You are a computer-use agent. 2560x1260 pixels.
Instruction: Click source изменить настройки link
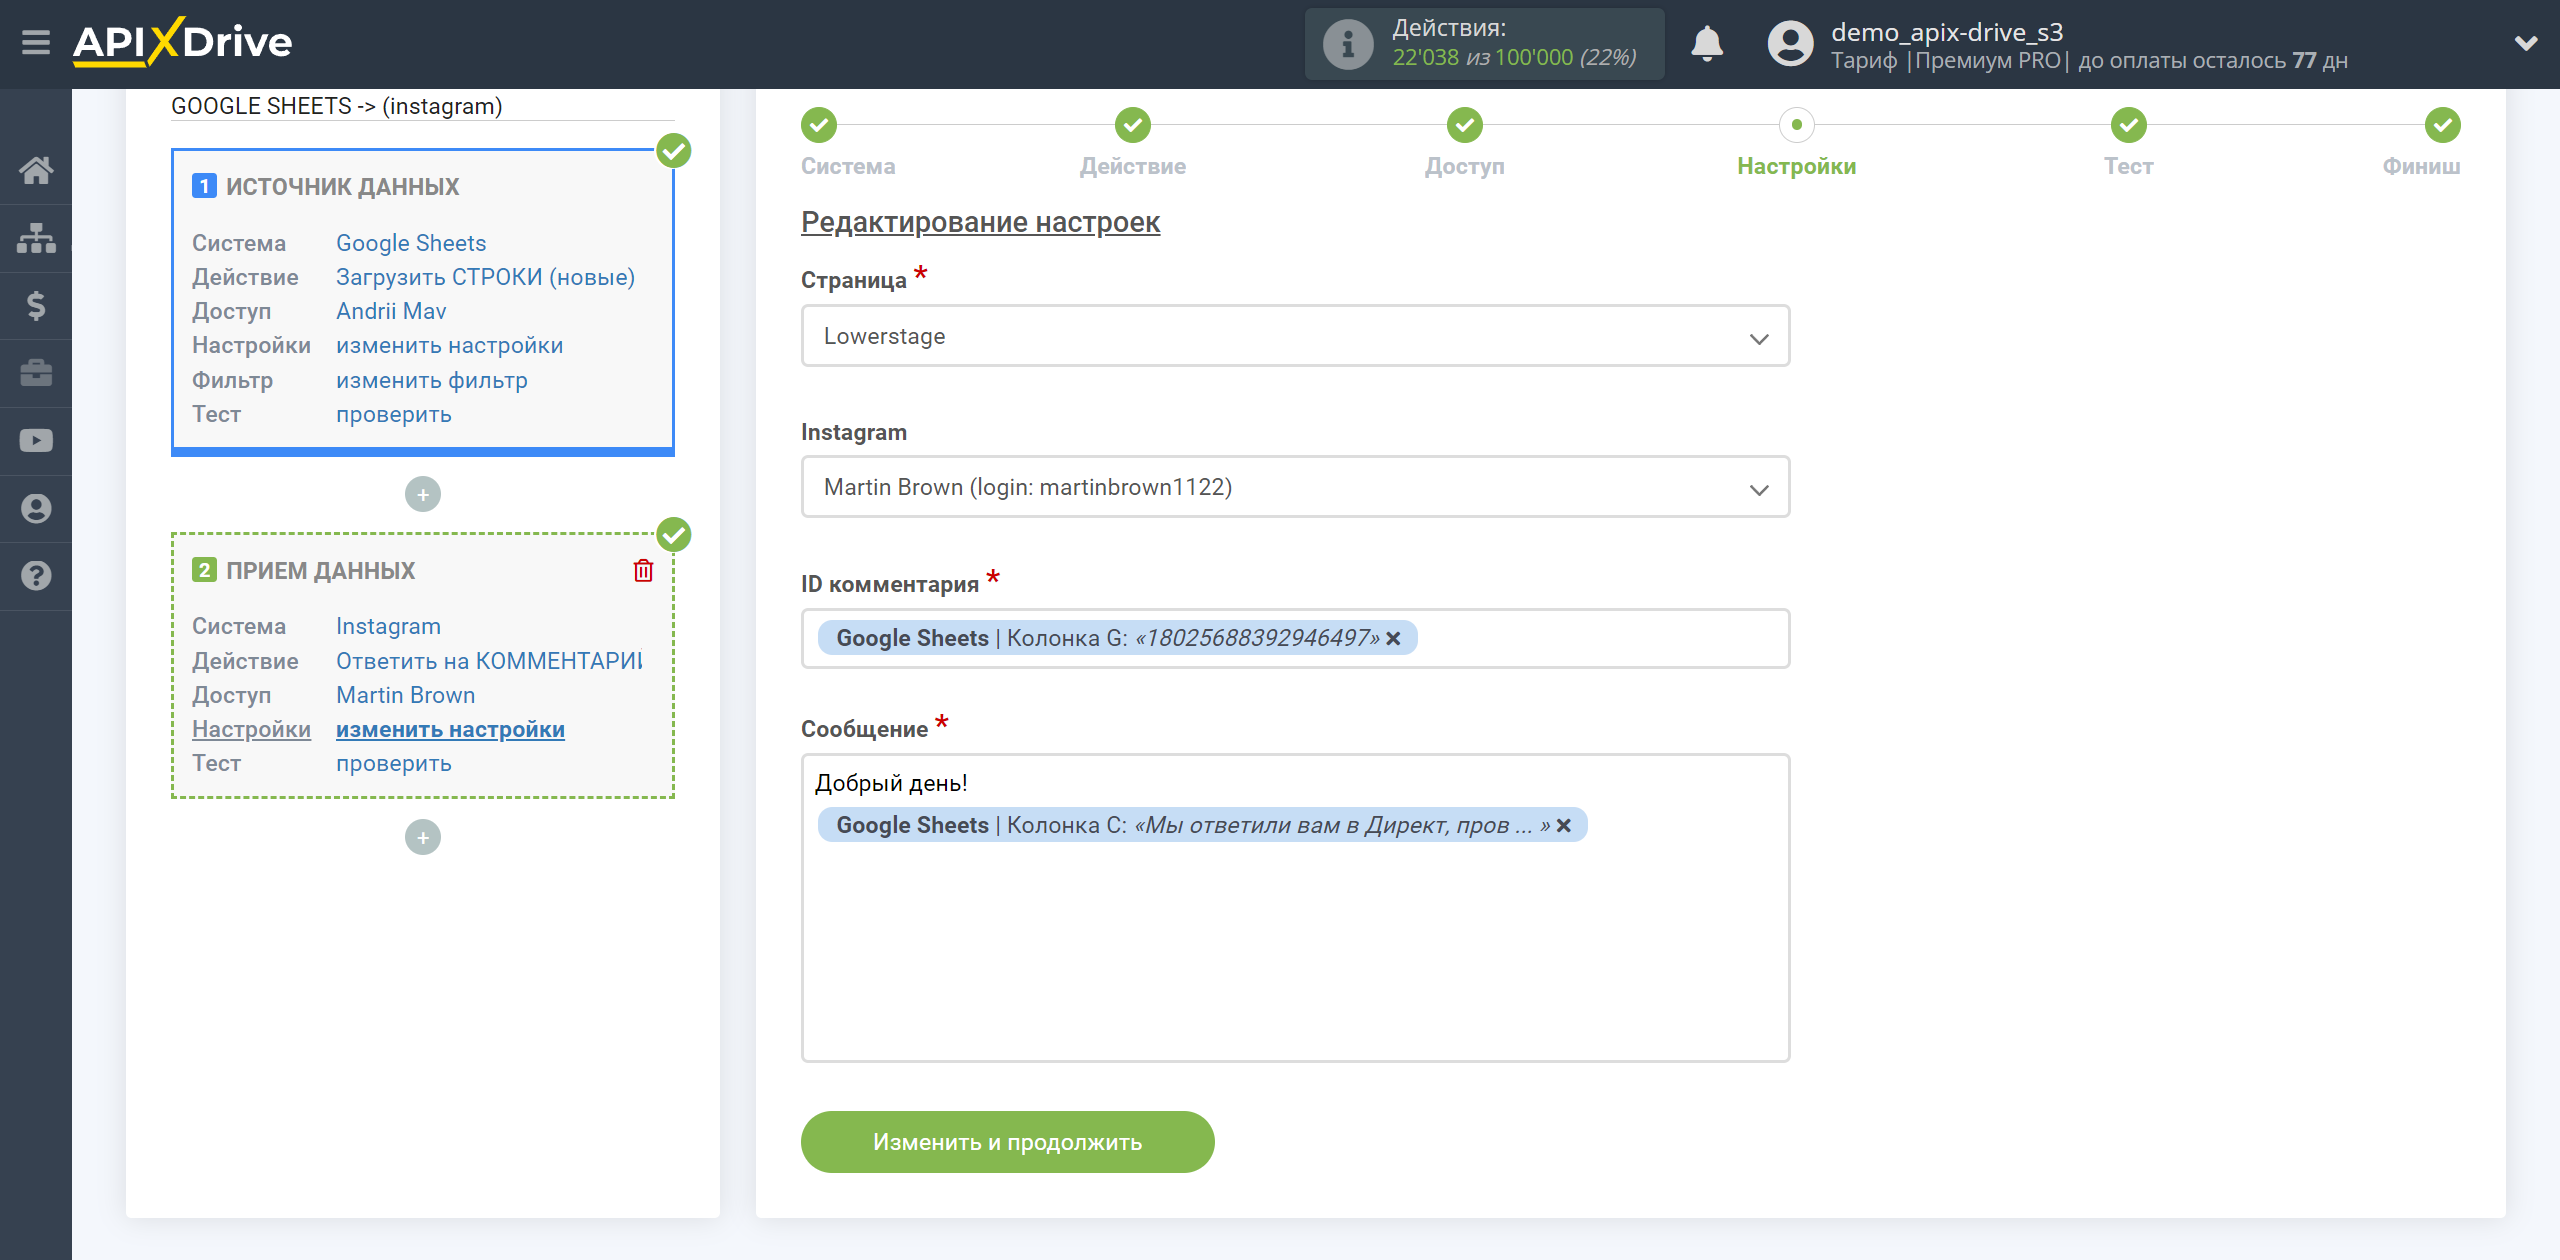pos(450,345)
